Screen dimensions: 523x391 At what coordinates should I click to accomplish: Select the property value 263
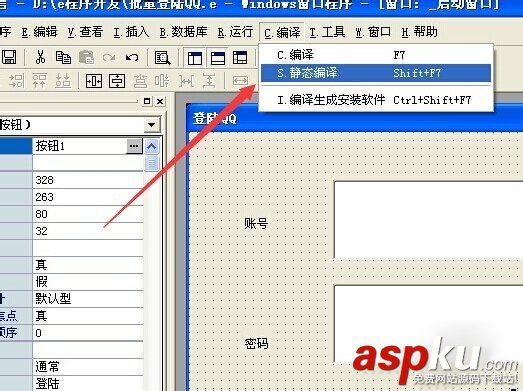[x=88, y=197]
